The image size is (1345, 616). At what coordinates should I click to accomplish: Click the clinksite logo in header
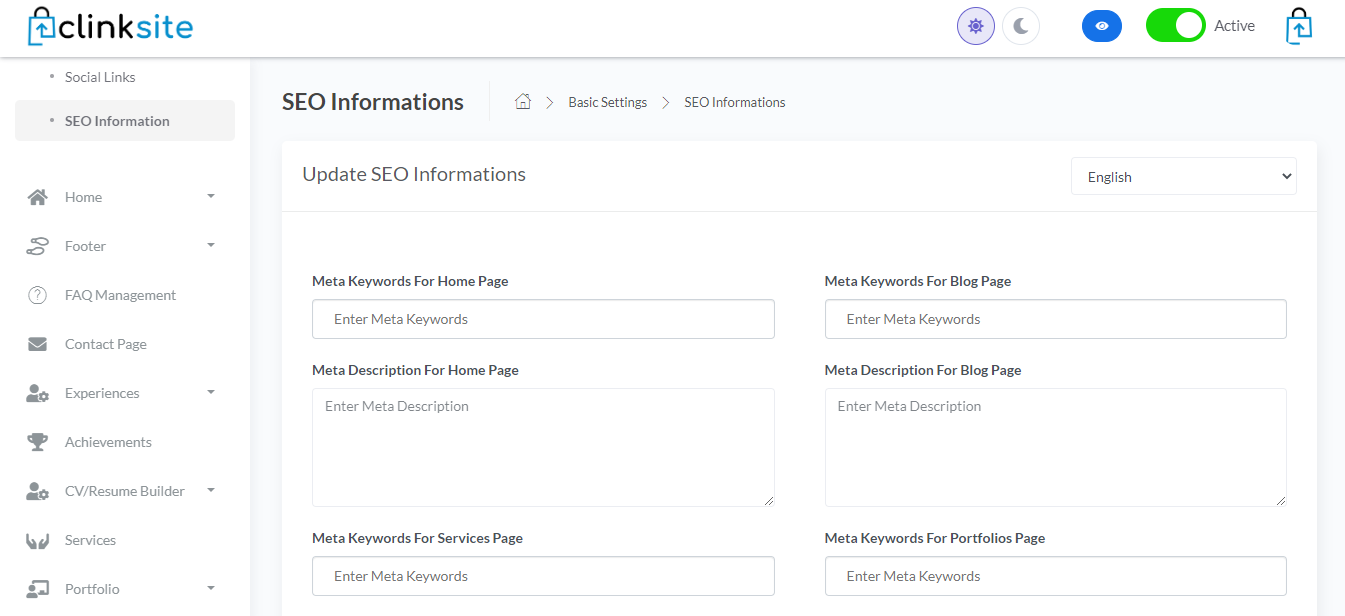point(110,27)
